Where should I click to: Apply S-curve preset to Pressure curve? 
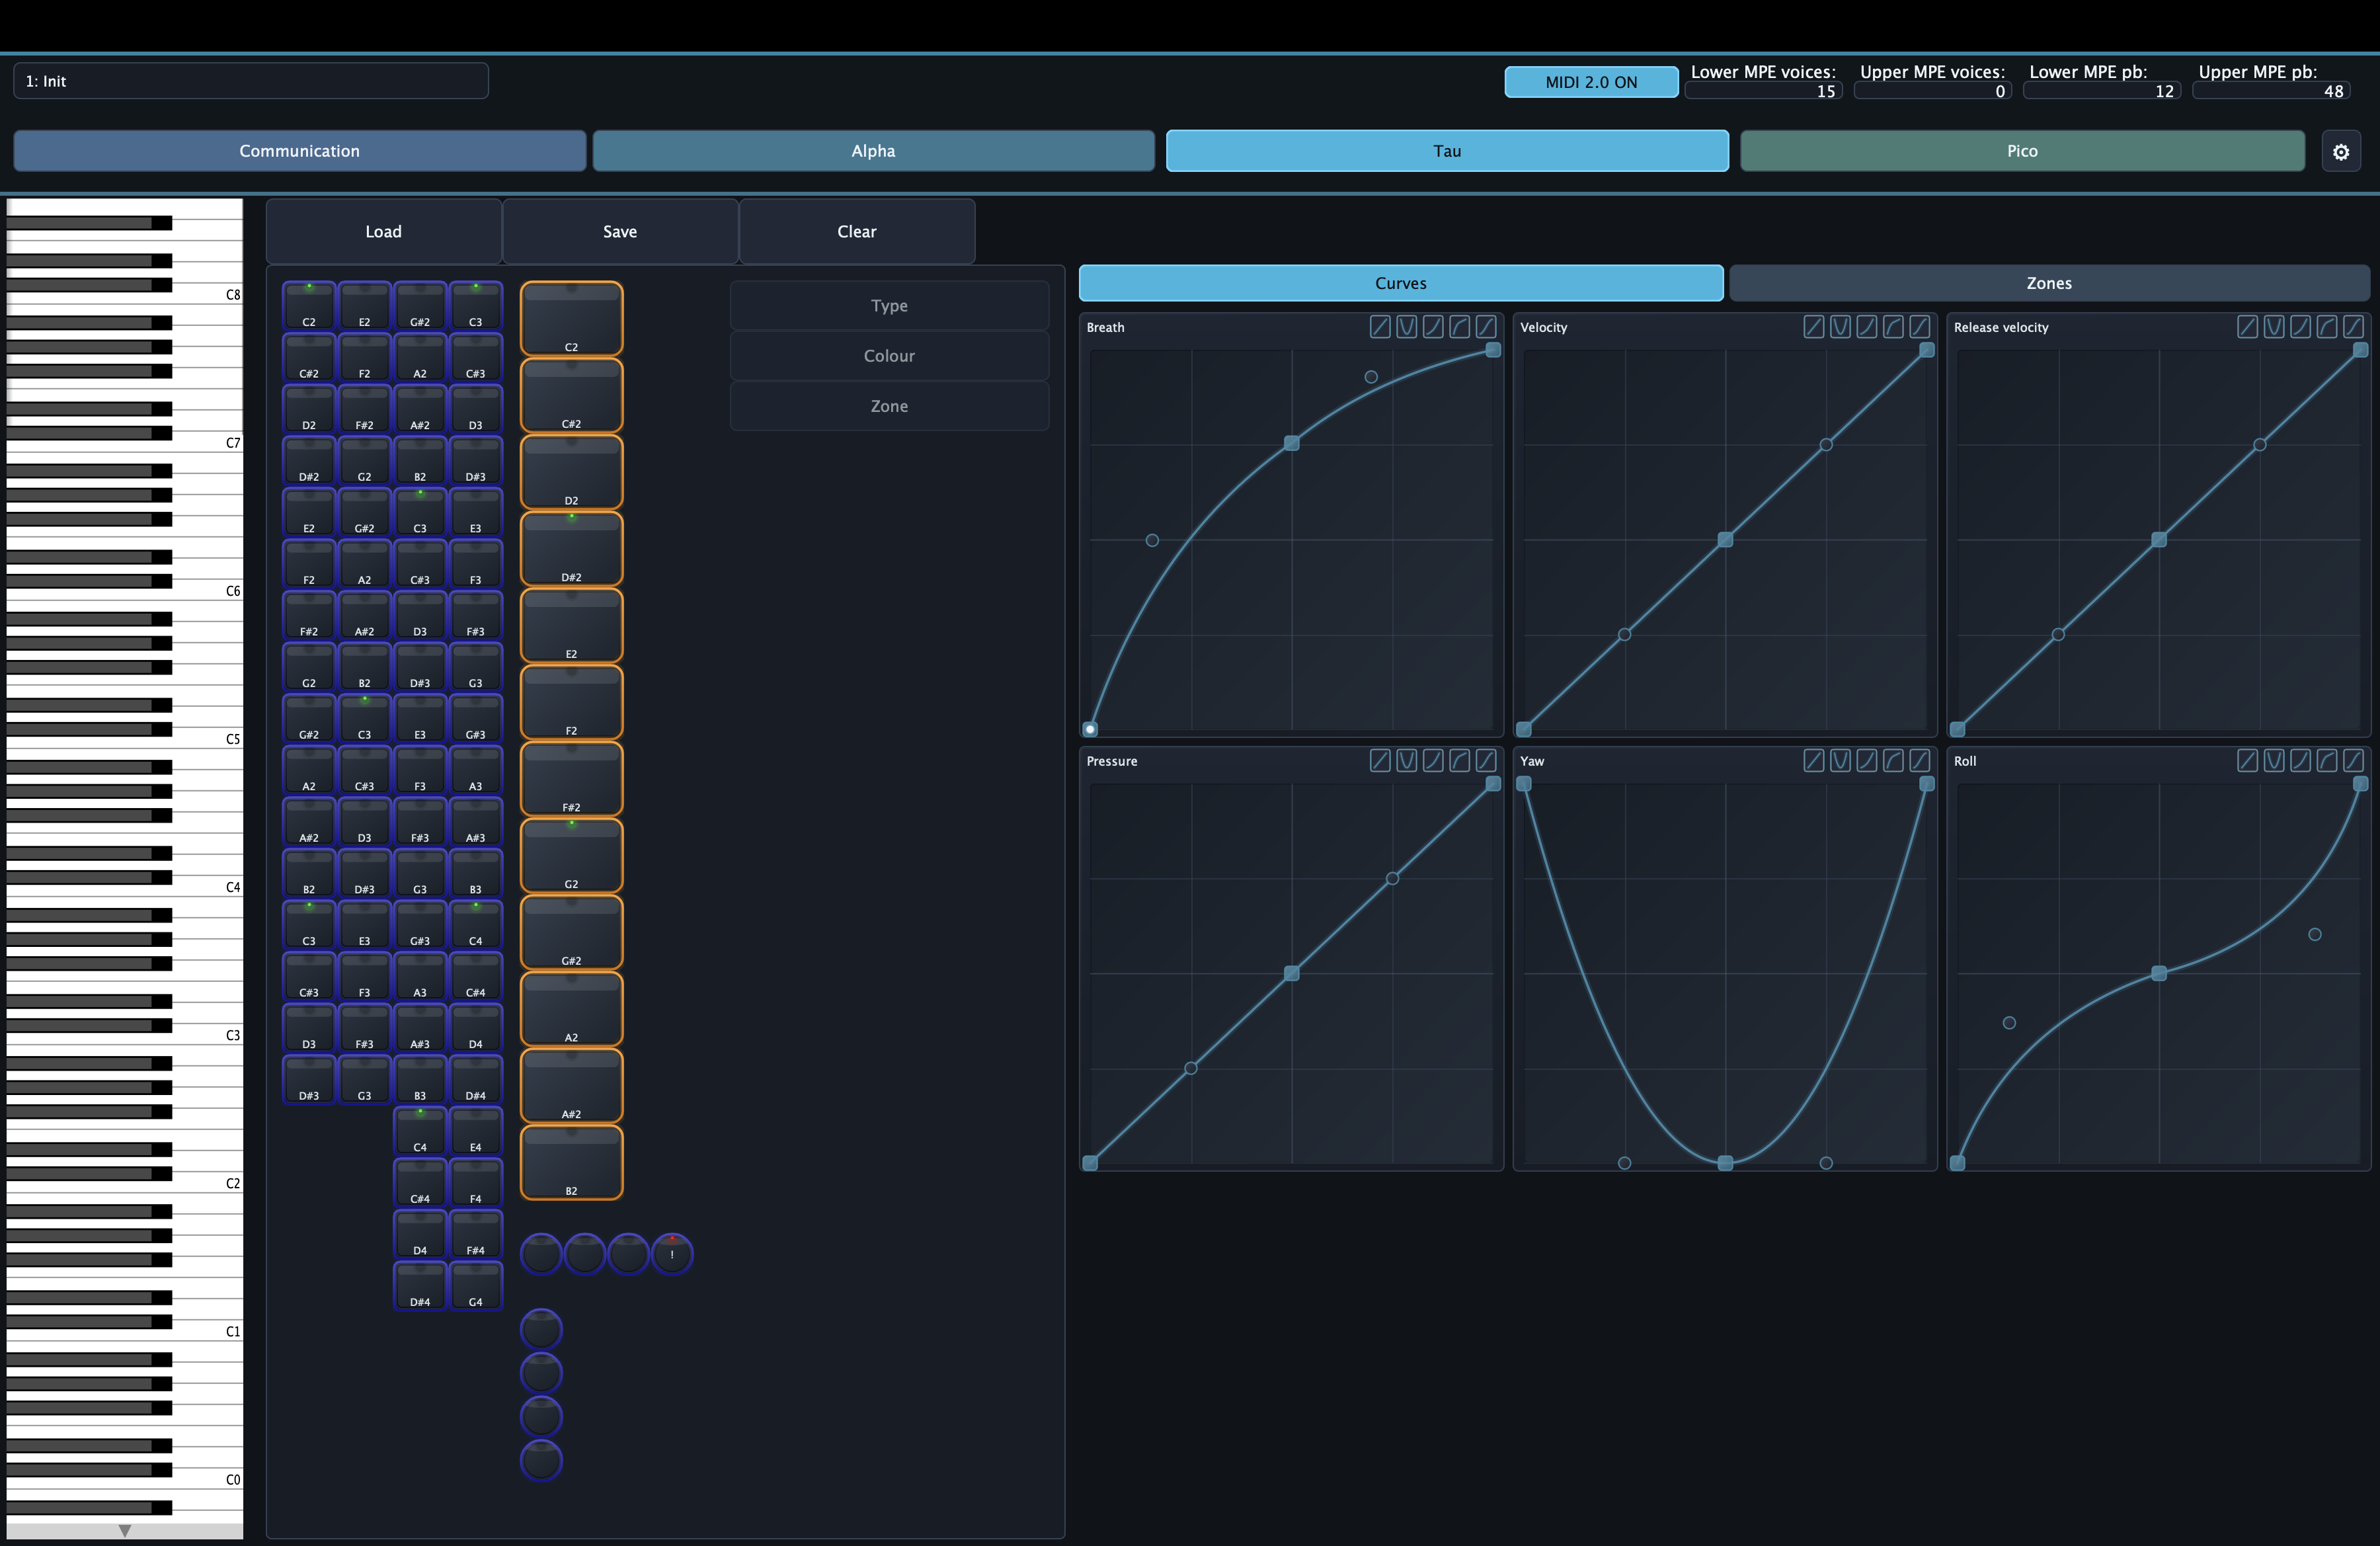(x=1486, y=761)
